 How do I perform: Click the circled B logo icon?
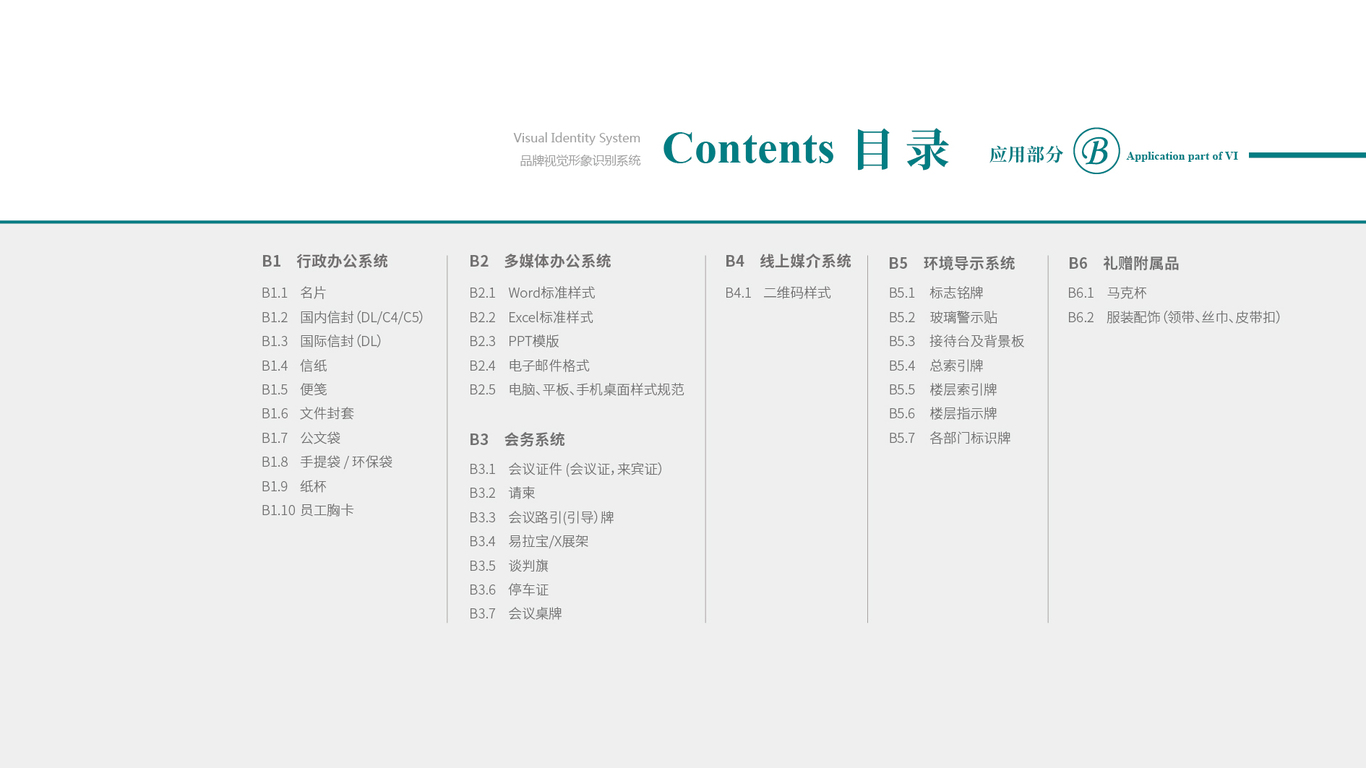click(1096, 151)
